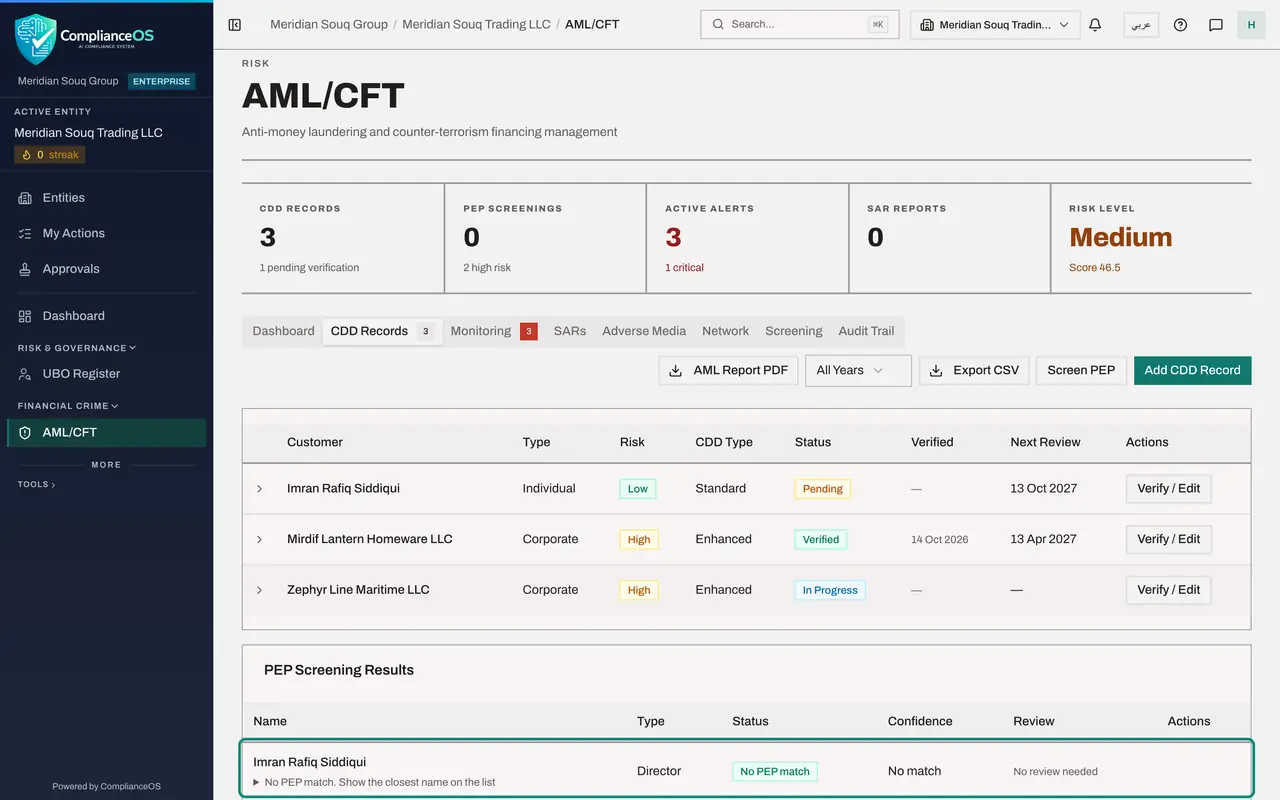Screen dimensions: 1280x800
Task: Open the All Years filter dropdown
Action: pyautogui.click(x=858, y=370)
